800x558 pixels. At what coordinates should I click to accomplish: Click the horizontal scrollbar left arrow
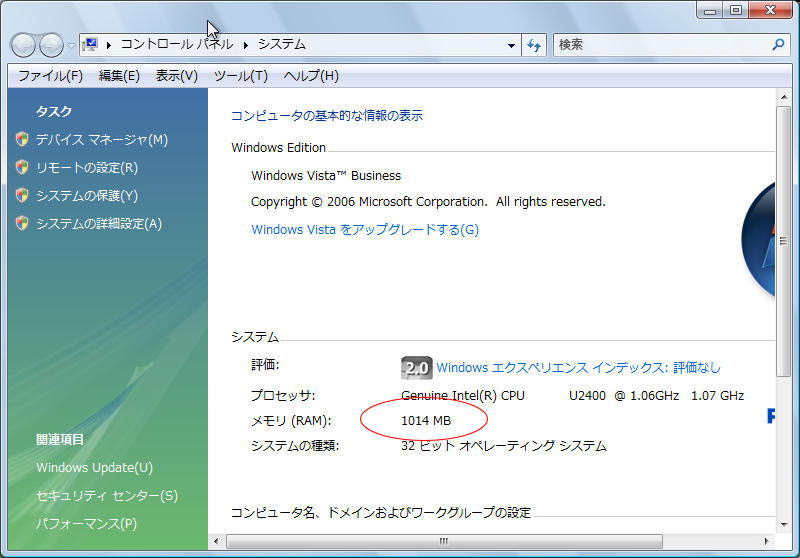[x=216, y=541]
